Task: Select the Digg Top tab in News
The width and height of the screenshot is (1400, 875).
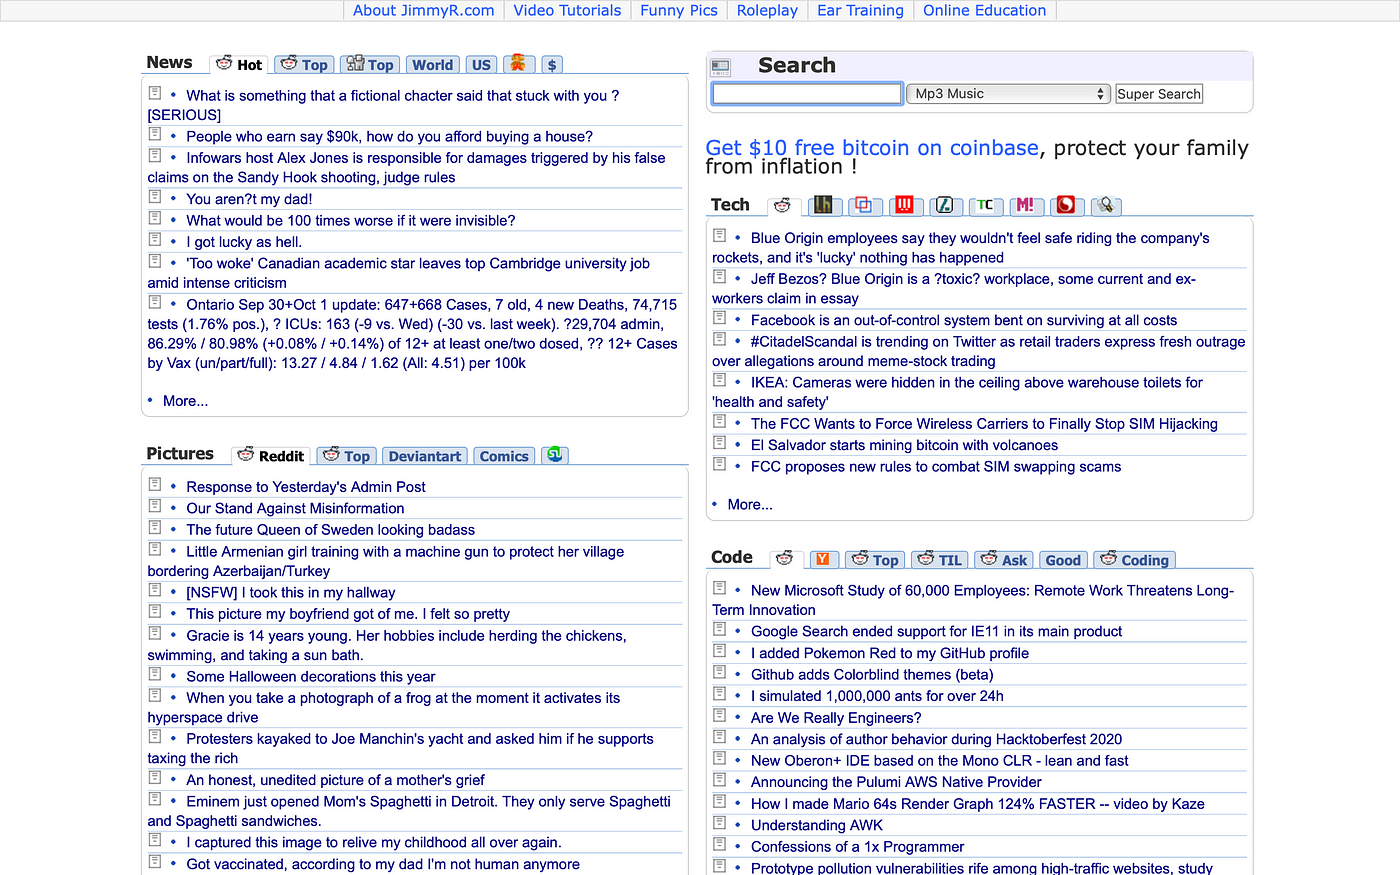Action: 369,64
